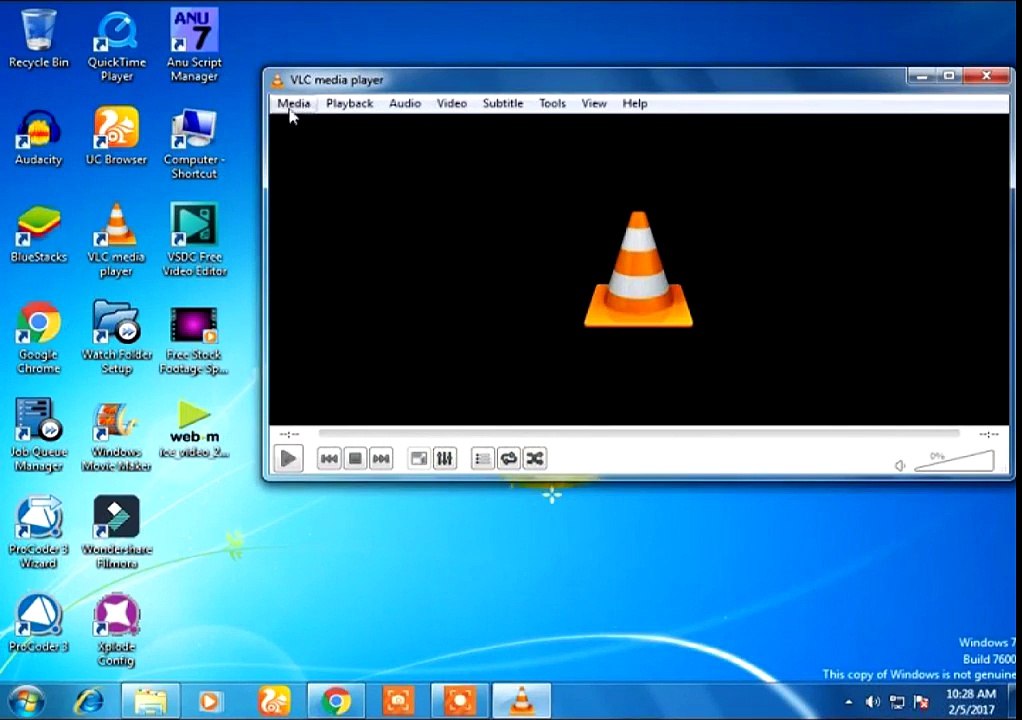Open the Playback menu

pos(349,104)
